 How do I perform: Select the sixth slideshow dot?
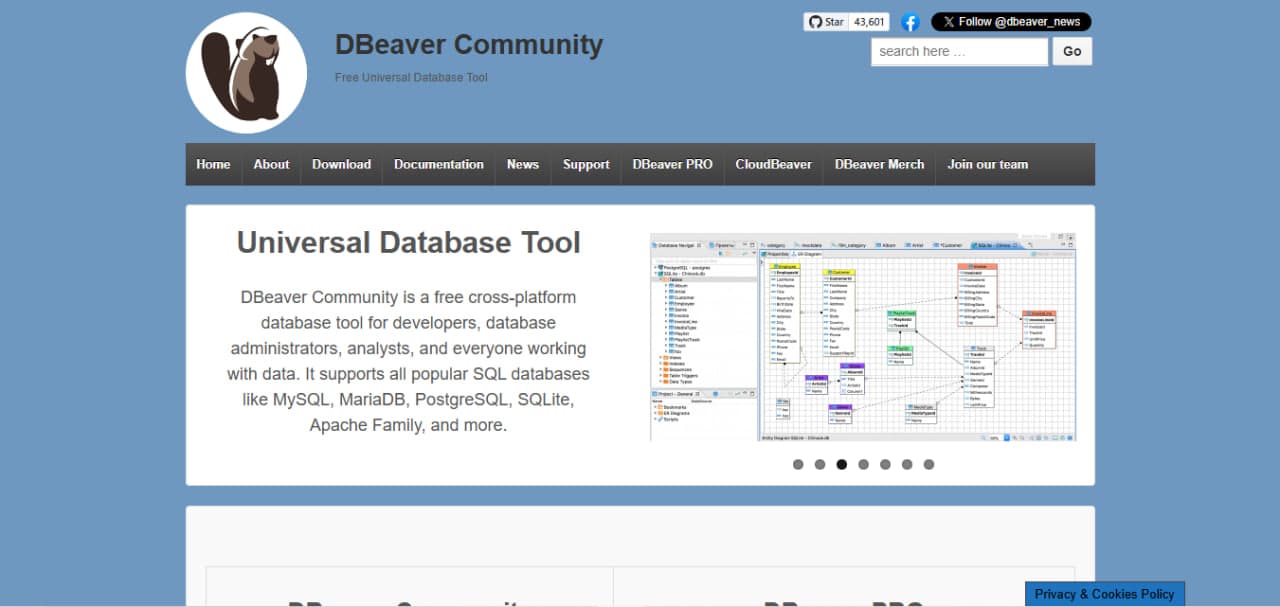[x=907, y=464]
